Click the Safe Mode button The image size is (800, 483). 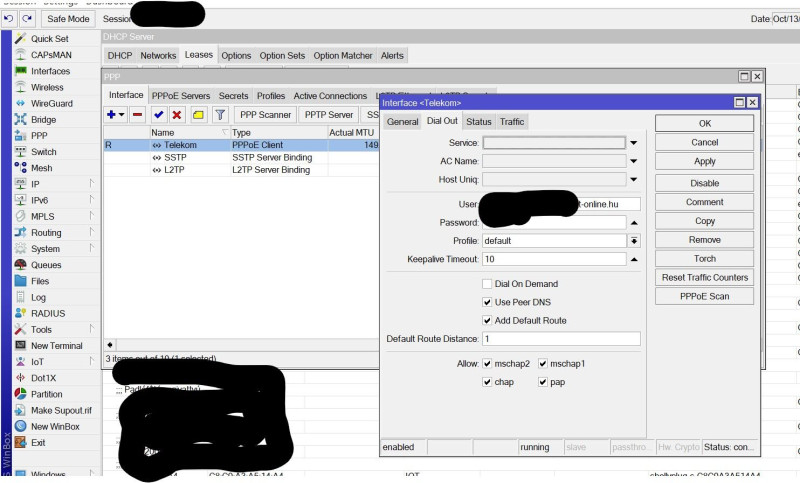coord(68,19)
